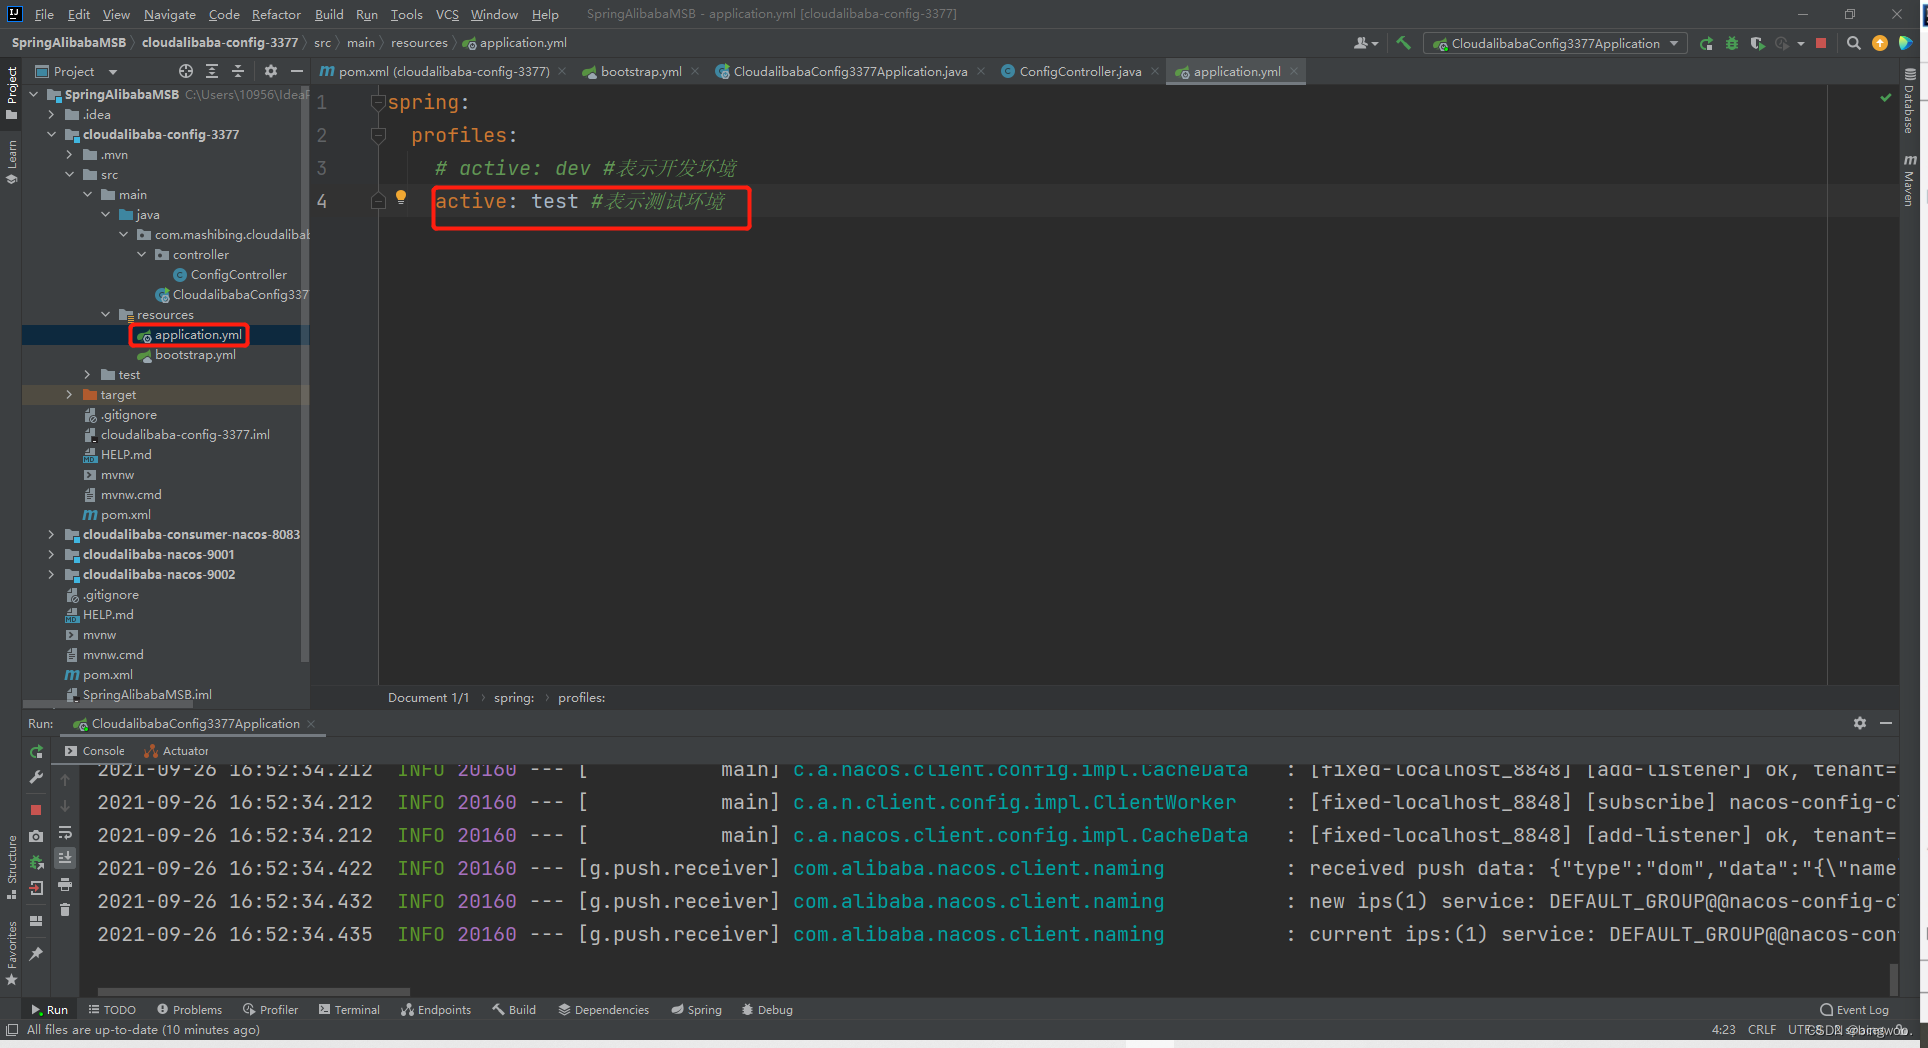Take thread dump with camera icon
This screenshot has height=1048, width=1928.
click(36, 836)
